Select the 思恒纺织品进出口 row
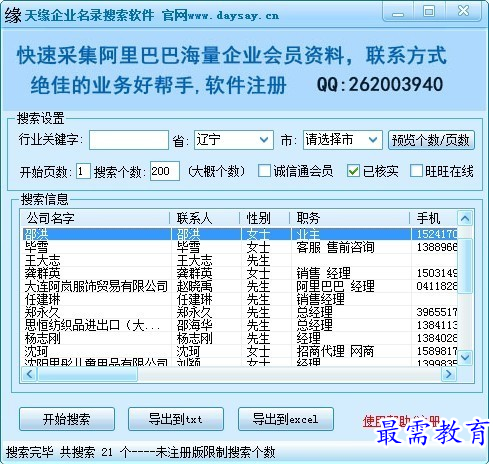The height and width of the screenshot is (464, 498). (92, 325)
